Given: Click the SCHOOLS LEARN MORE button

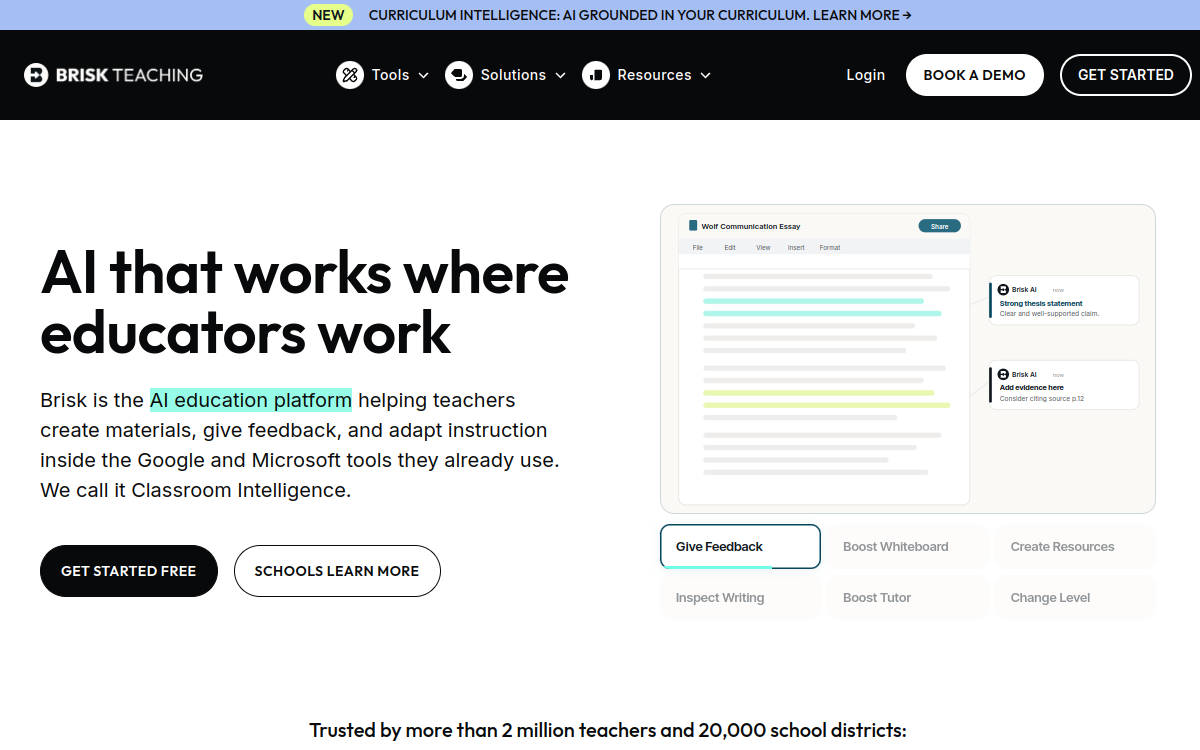Looking at the screenshot, I should coord(337,571).
